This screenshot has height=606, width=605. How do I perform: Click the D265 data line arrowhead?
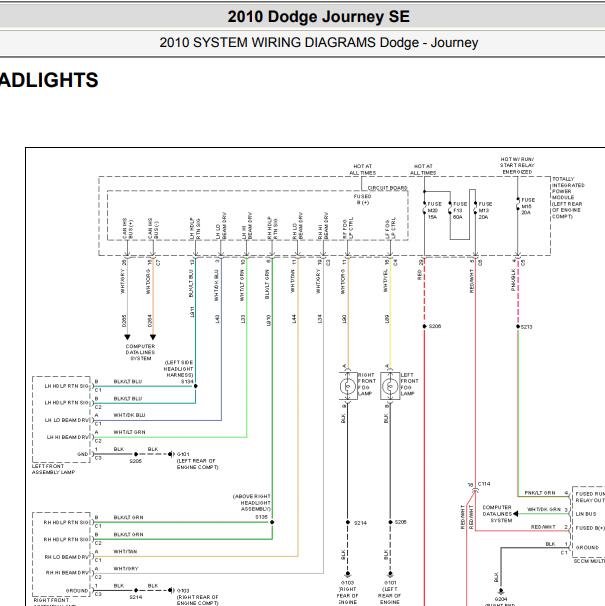click(127, 337)
